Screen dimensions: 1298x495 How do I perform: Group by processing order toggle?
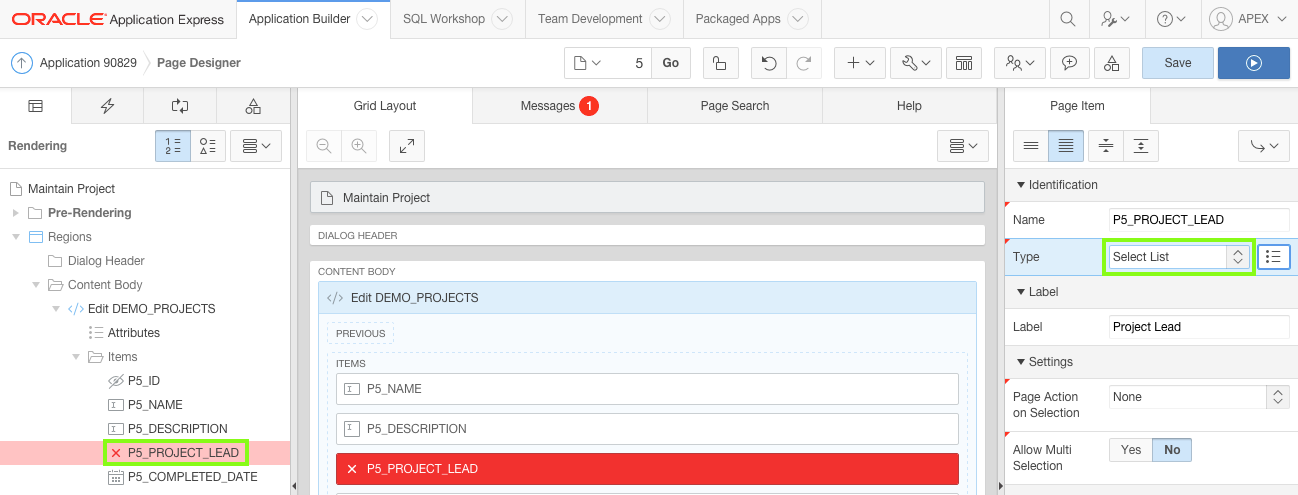click(x=172, y=146)
